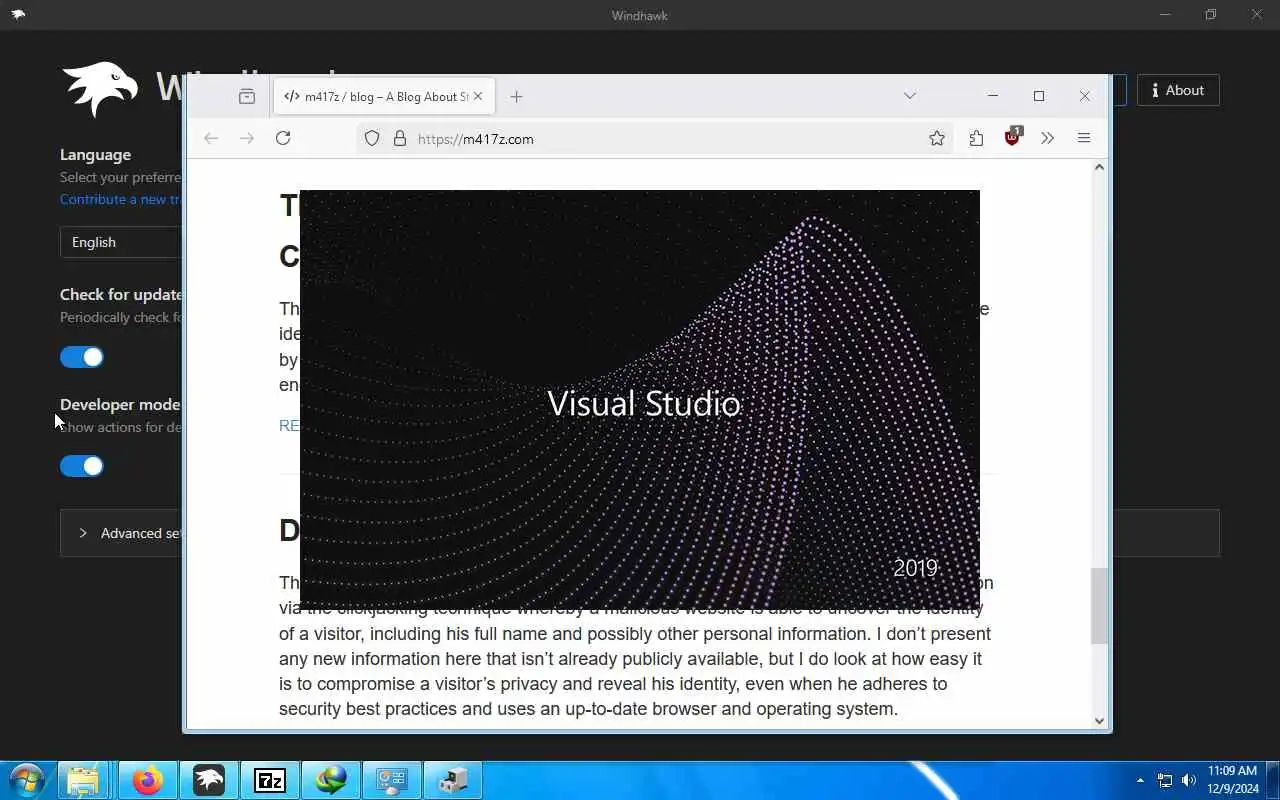
Task: Show hidden system tray icons
Action: point(1140,780)
